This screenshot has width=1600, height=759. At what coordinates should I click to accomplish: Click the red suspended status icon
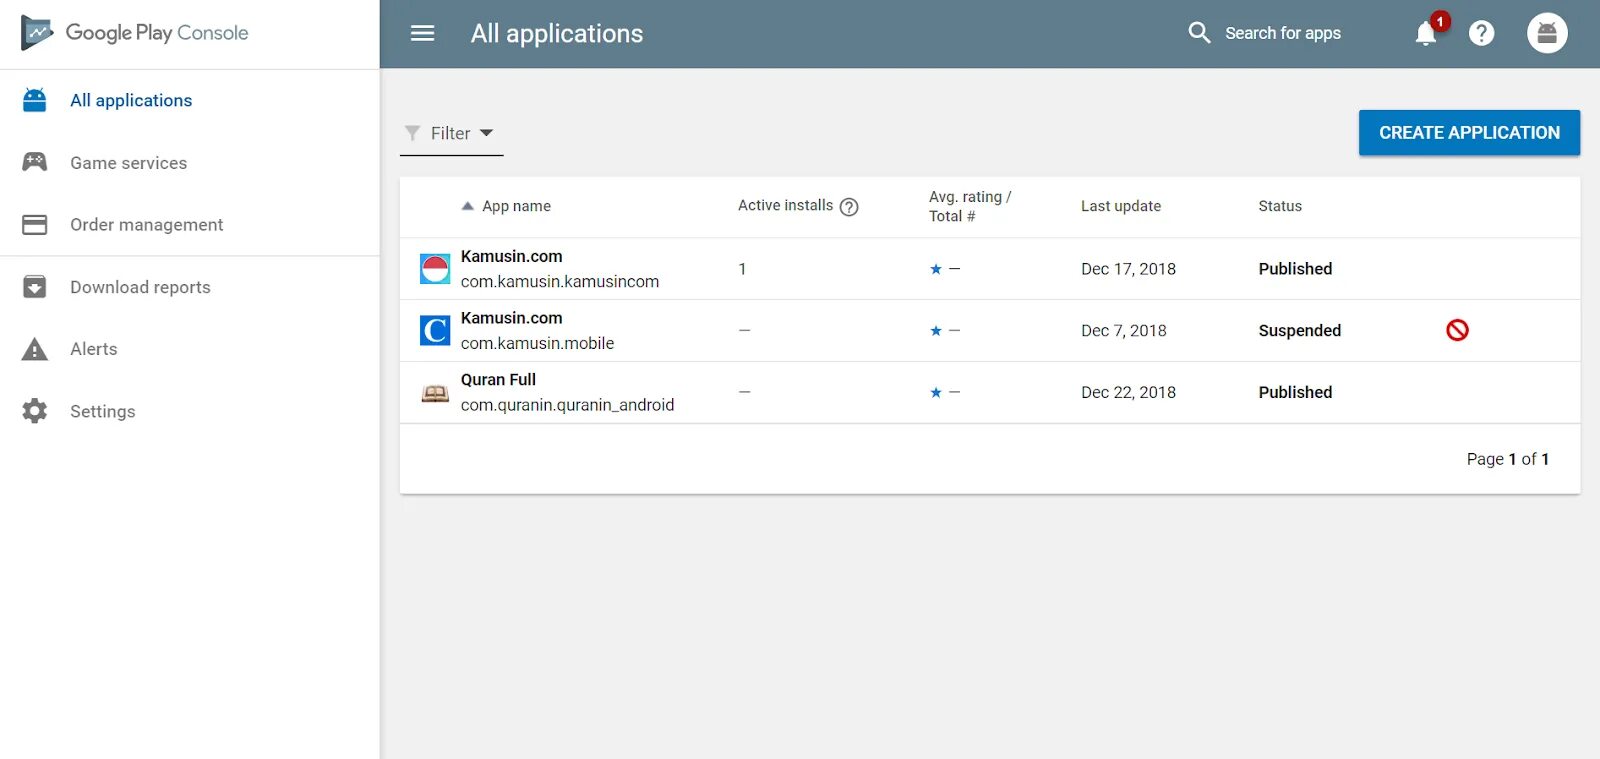coord(1457,330)
